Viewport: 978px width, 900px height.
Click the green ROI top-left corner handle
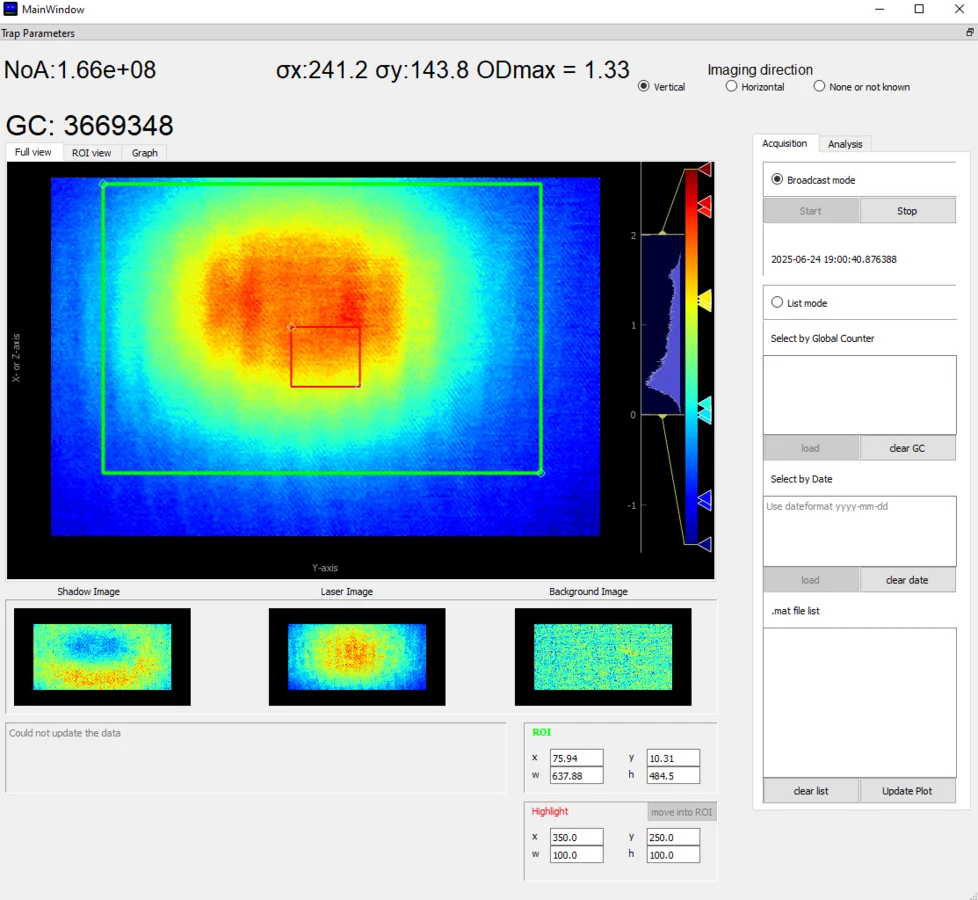coord(103,184)
